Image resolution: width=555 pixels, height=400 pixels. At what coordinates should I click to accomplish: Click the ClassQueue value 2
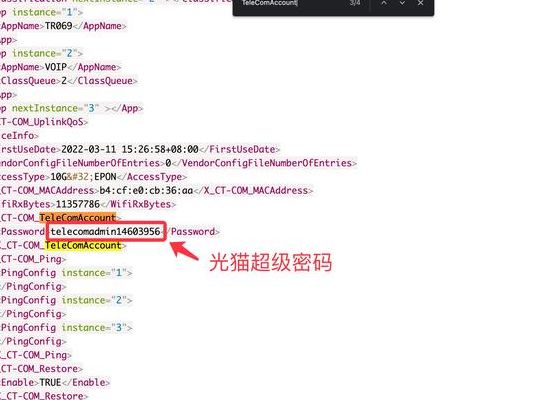click(x=64, y=81)
